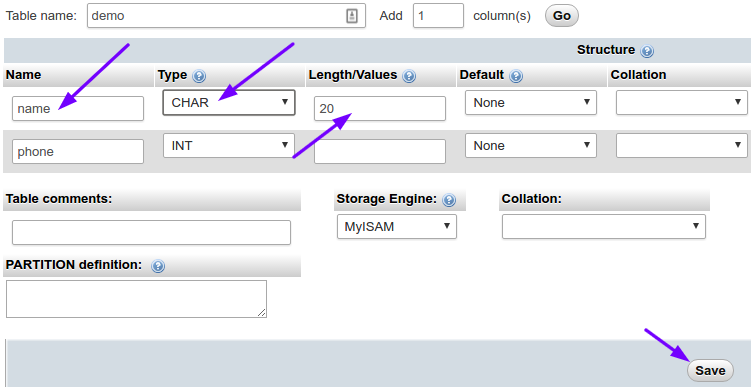Open the INT type dropdown
Image resolution: width=751 pixels, height=387 pixels.
coord(229,145)
